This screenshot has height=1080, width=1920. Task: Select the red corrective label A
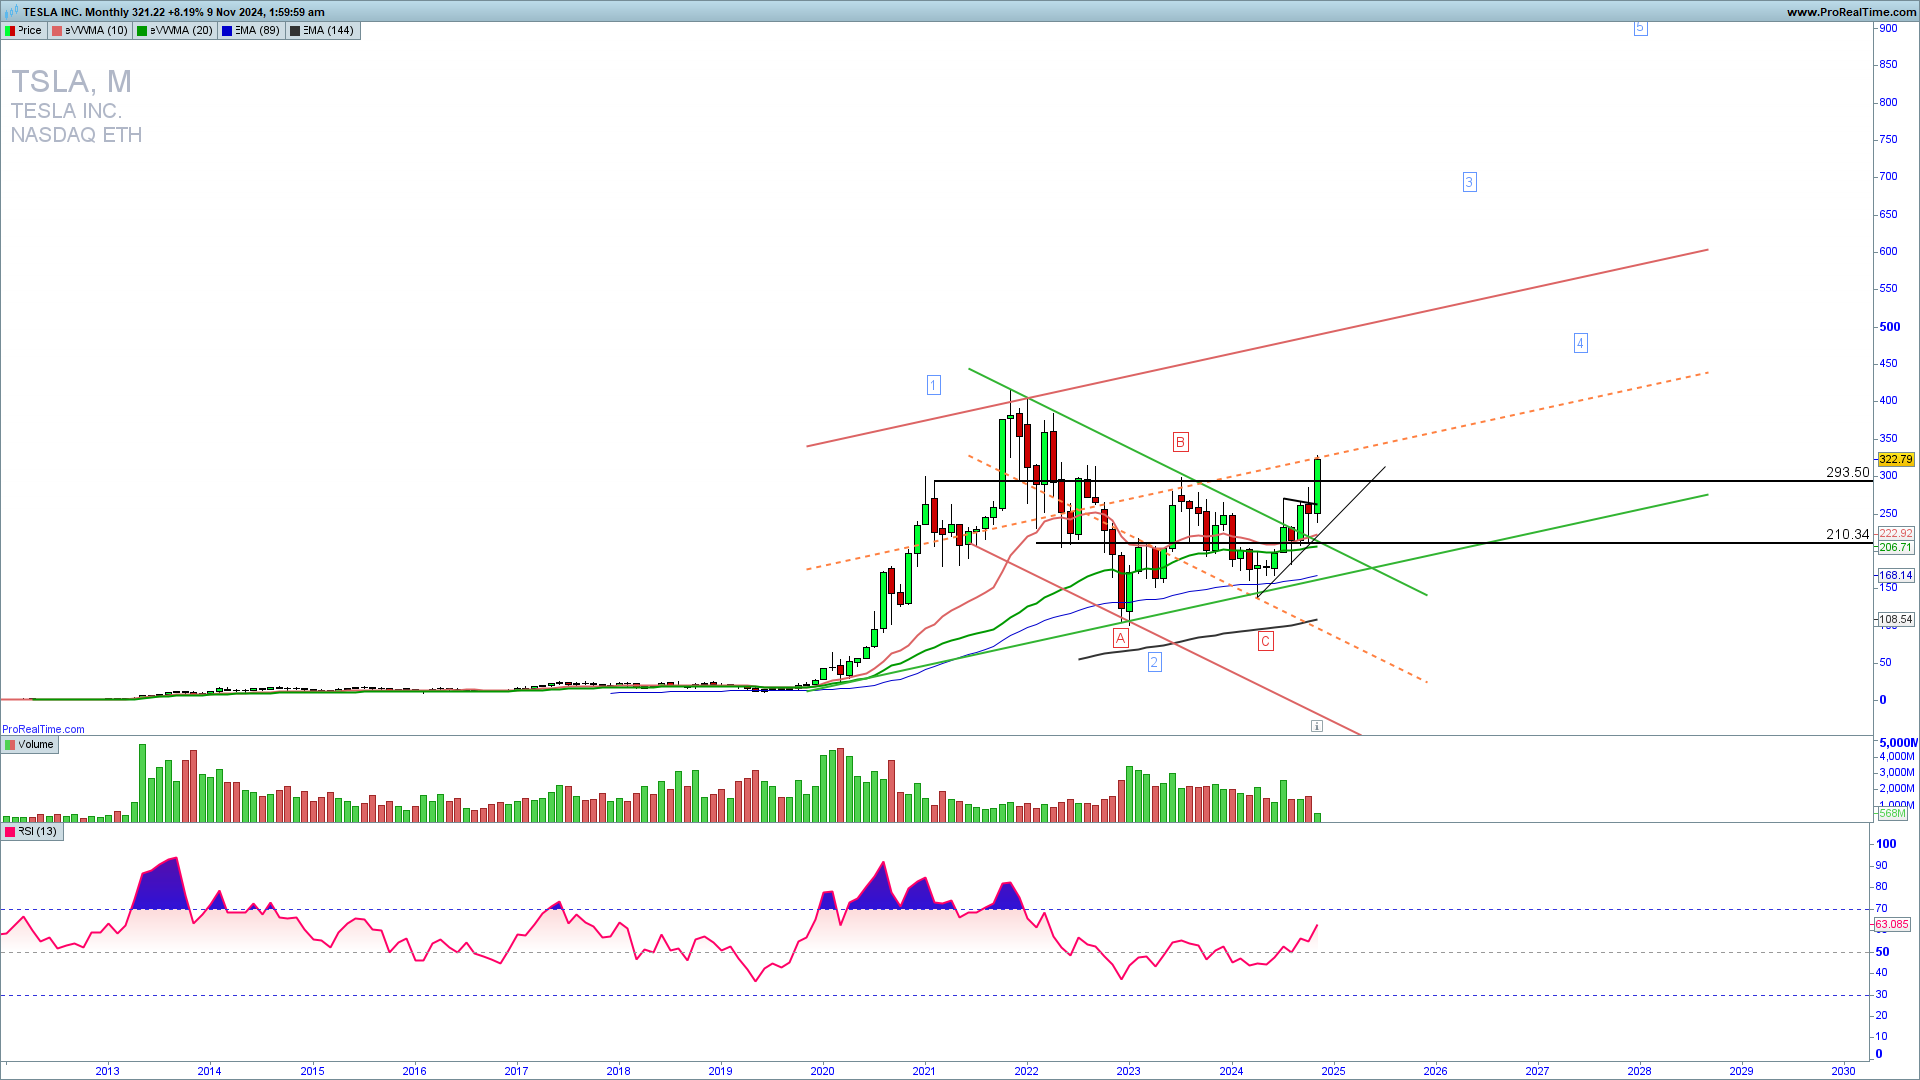[1121, 638]
